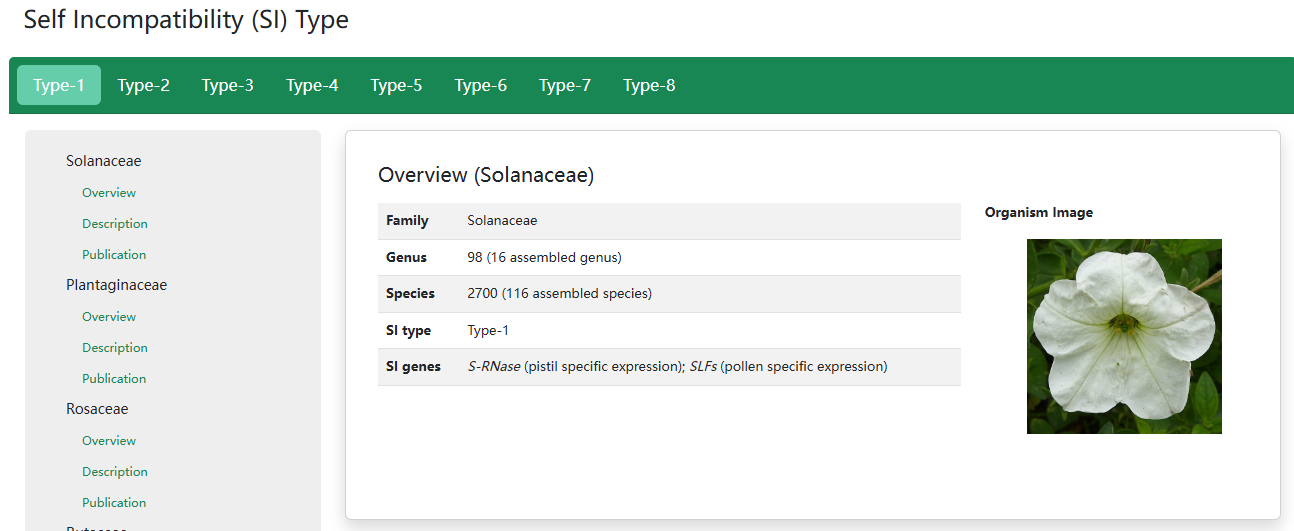Click the Type-5 tab

click(396, 86)
